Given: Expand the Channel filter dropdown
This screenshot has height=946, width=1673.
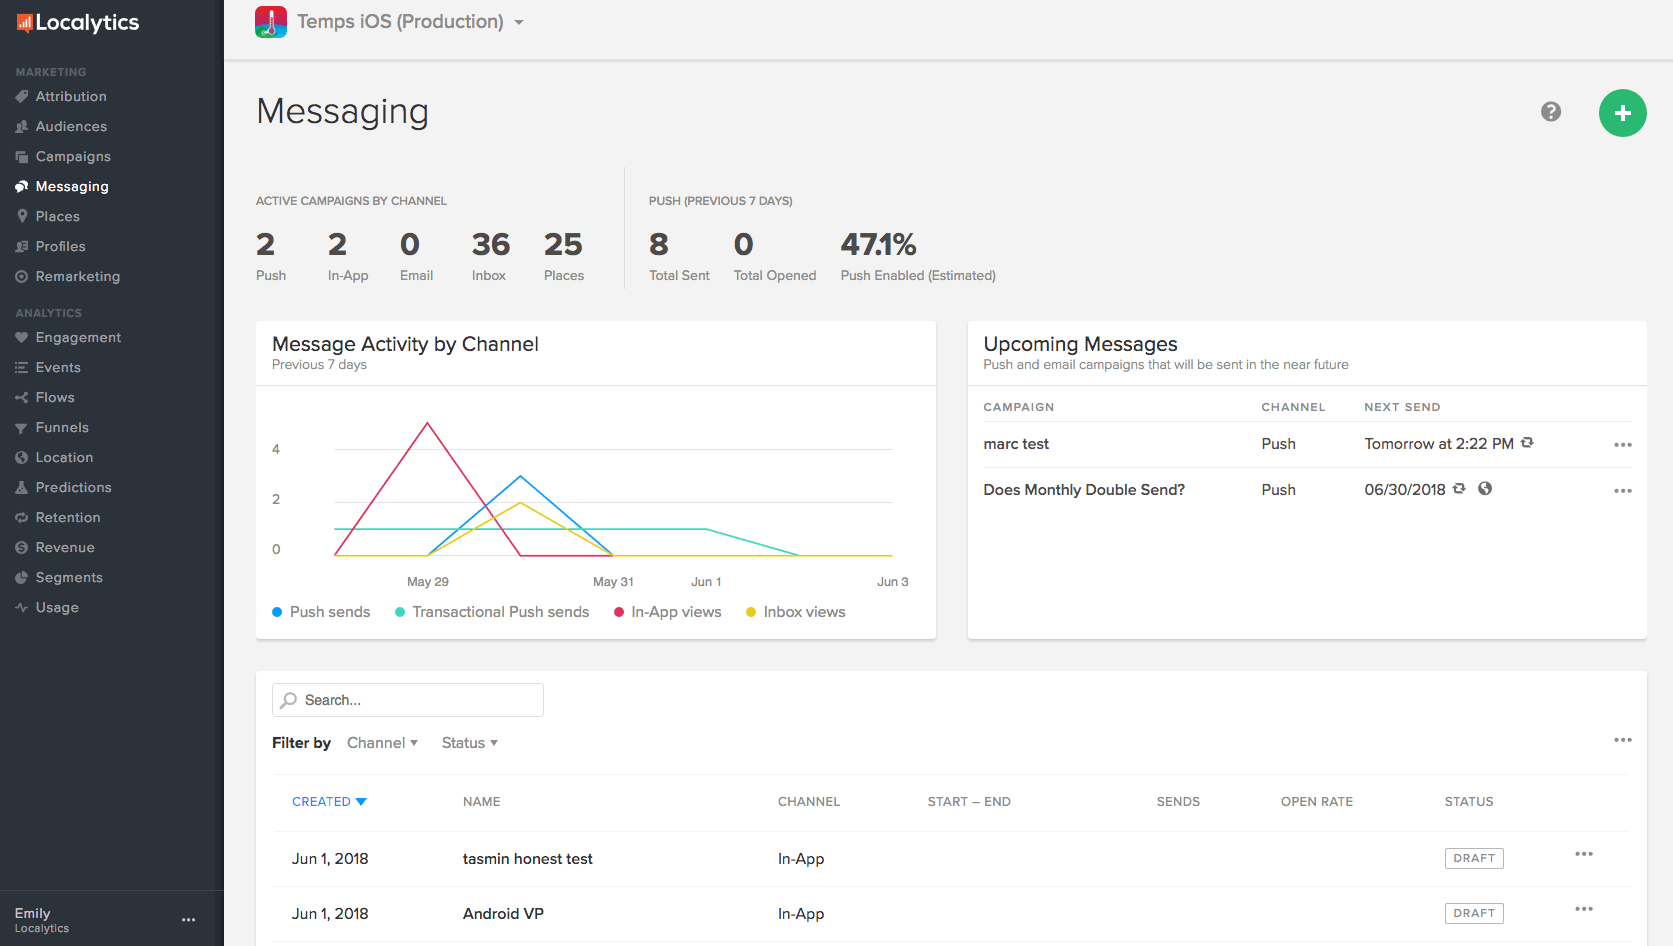Looking at the screenshot, I should coord(382,743).
